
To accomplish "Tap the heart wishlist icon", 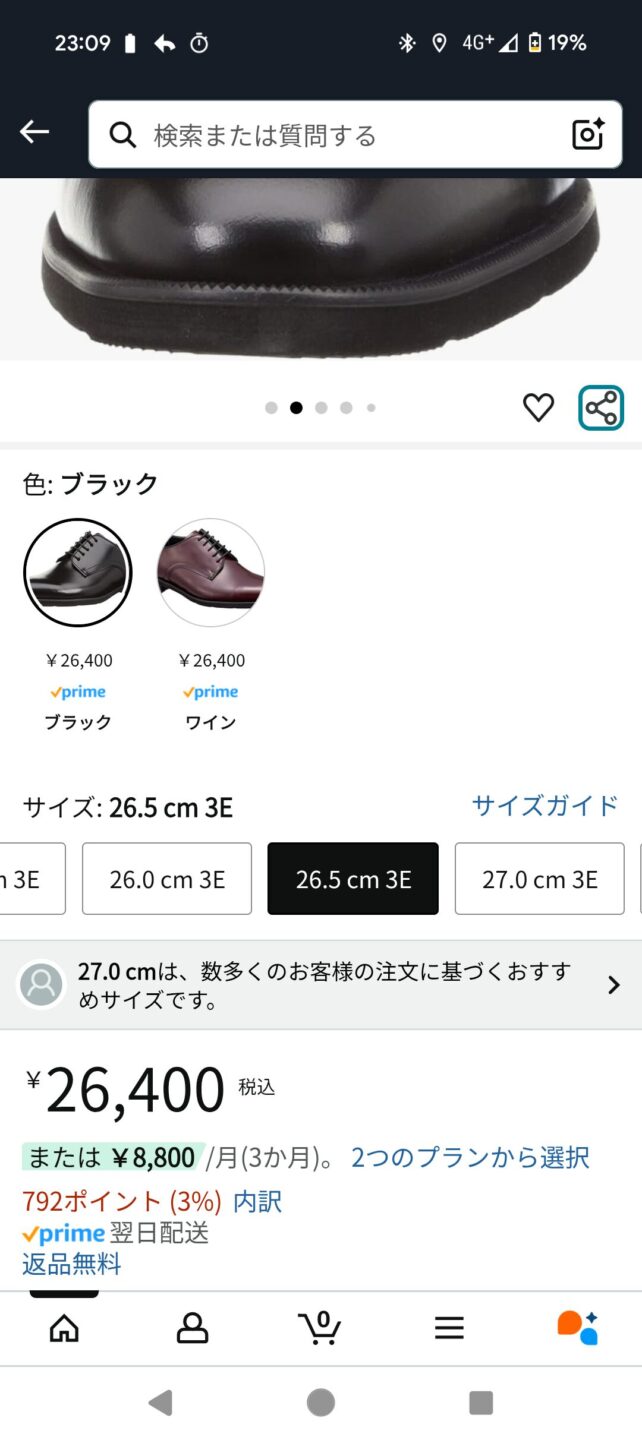I will pyautogui.click(x=538, y=407).
